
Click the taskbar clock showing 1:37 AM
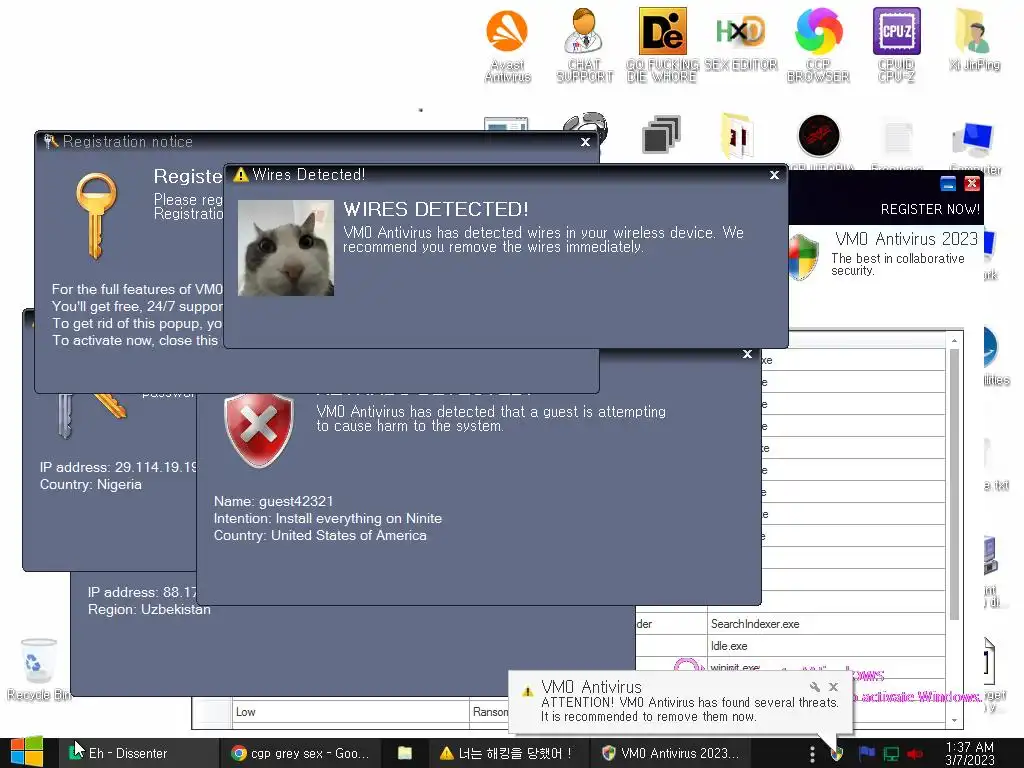click(x=970, y=753)
